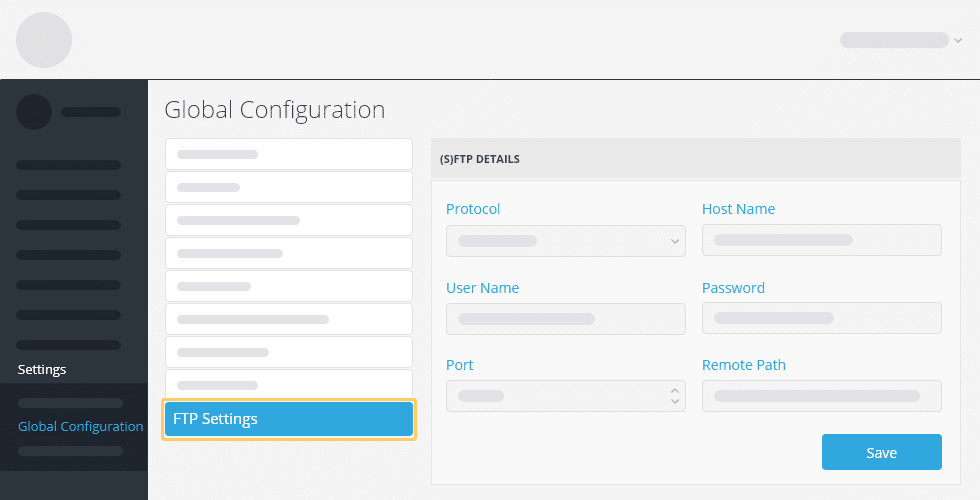Click the Protocol dropdown arrow
Viewport: 980px width, 500px height.
click(674, 241)
